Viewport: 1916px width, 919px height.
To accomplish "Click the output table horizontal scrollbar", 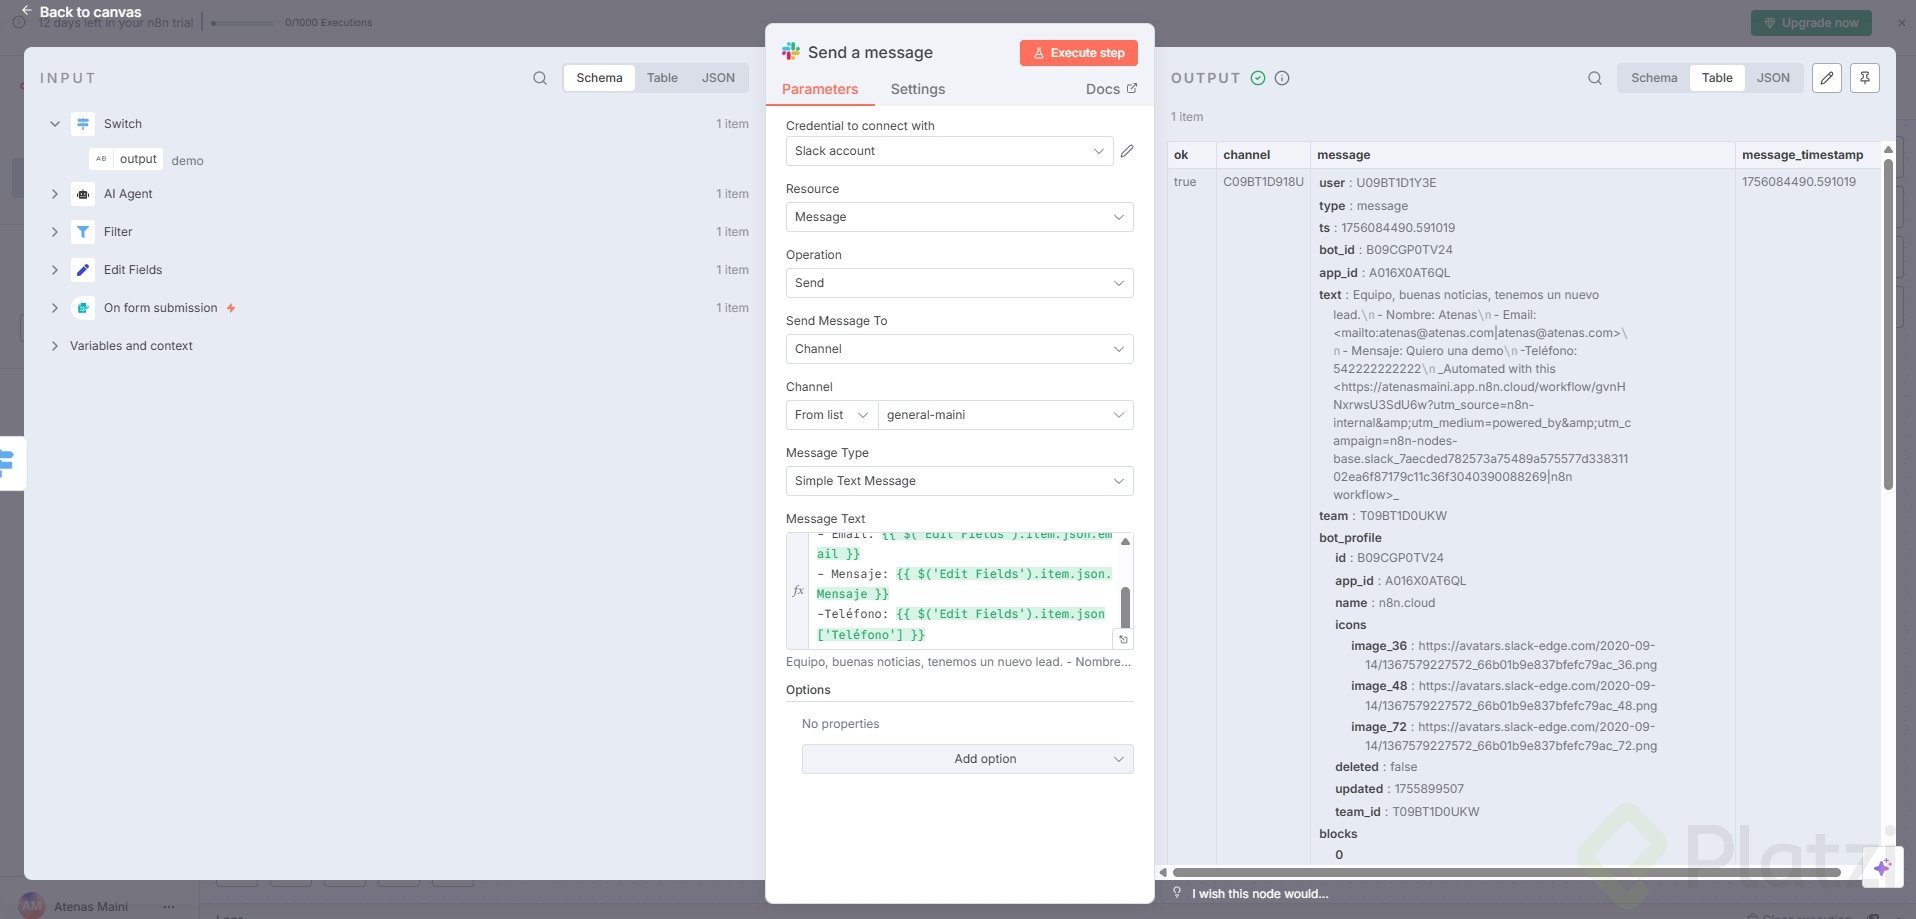I will pos(1506,873).
